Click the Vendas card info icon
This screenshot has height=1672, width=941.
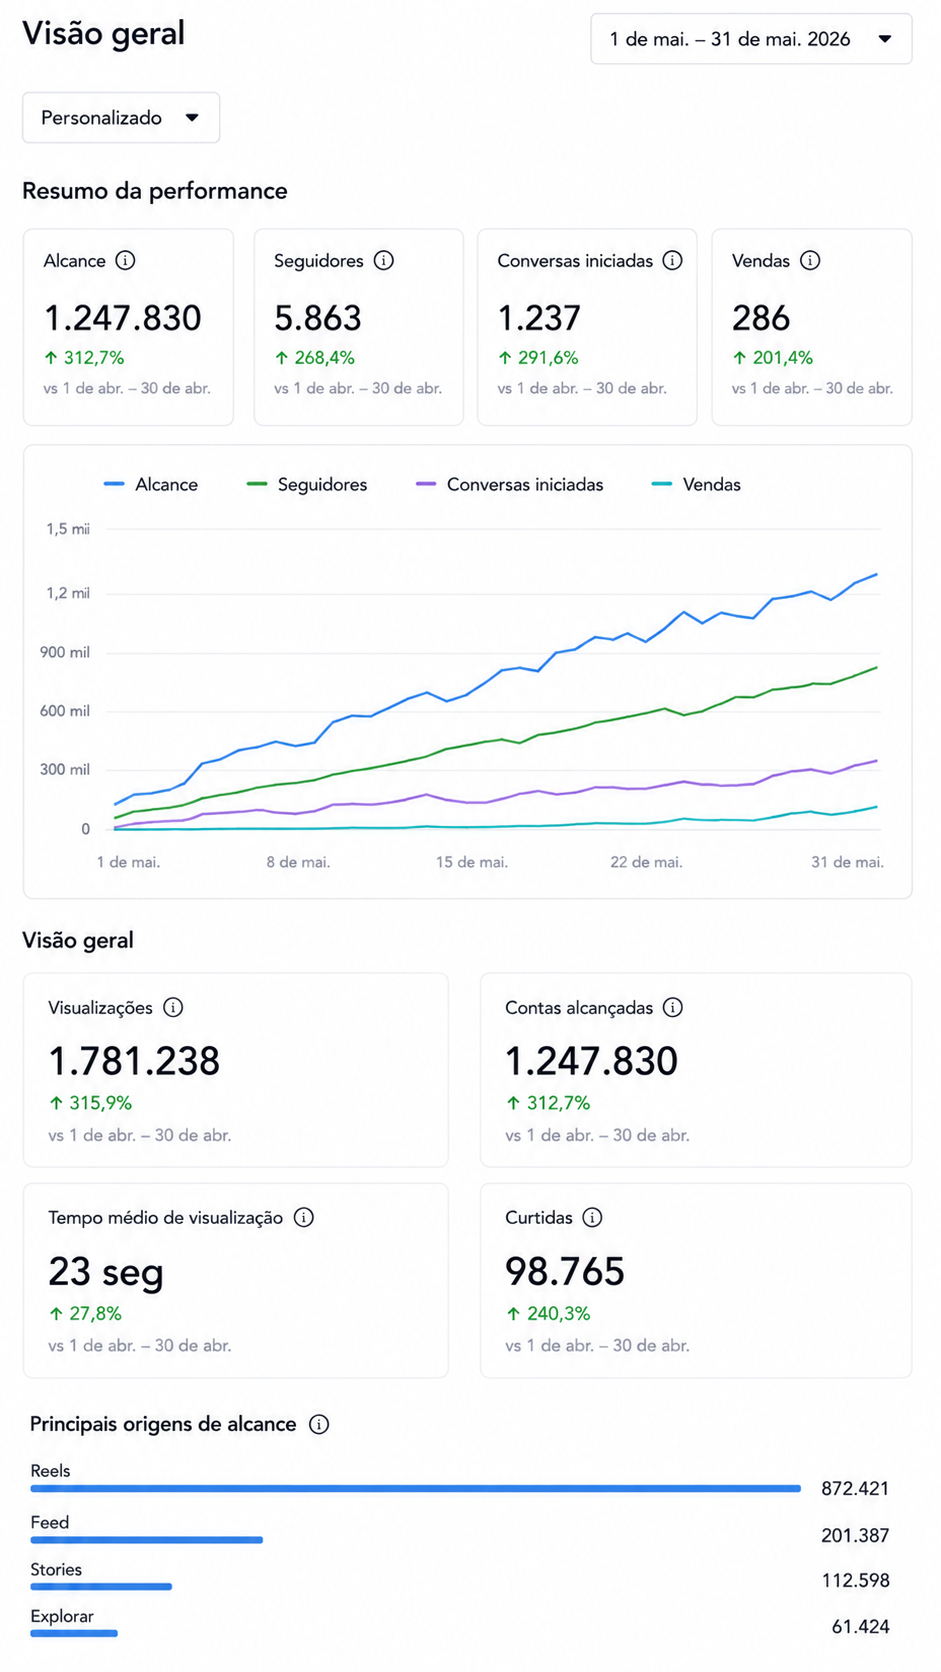click(811, 261)
